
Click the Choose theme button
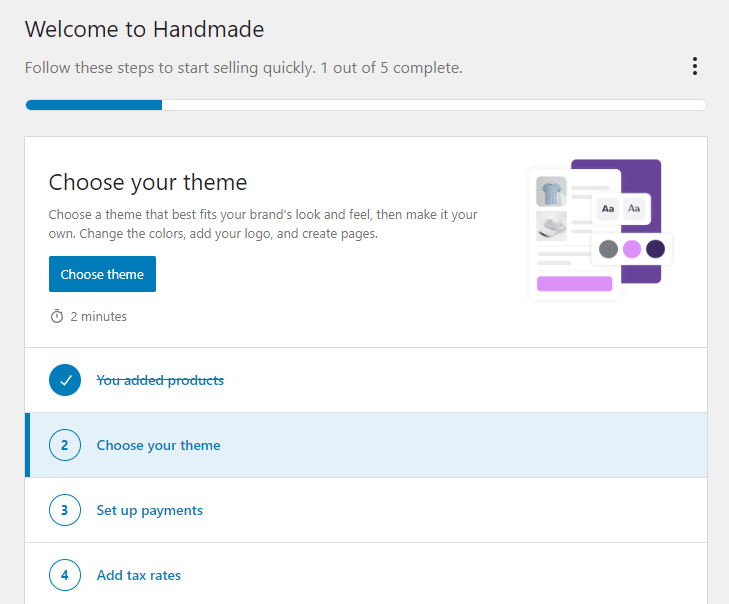click(x=102, y=274)
